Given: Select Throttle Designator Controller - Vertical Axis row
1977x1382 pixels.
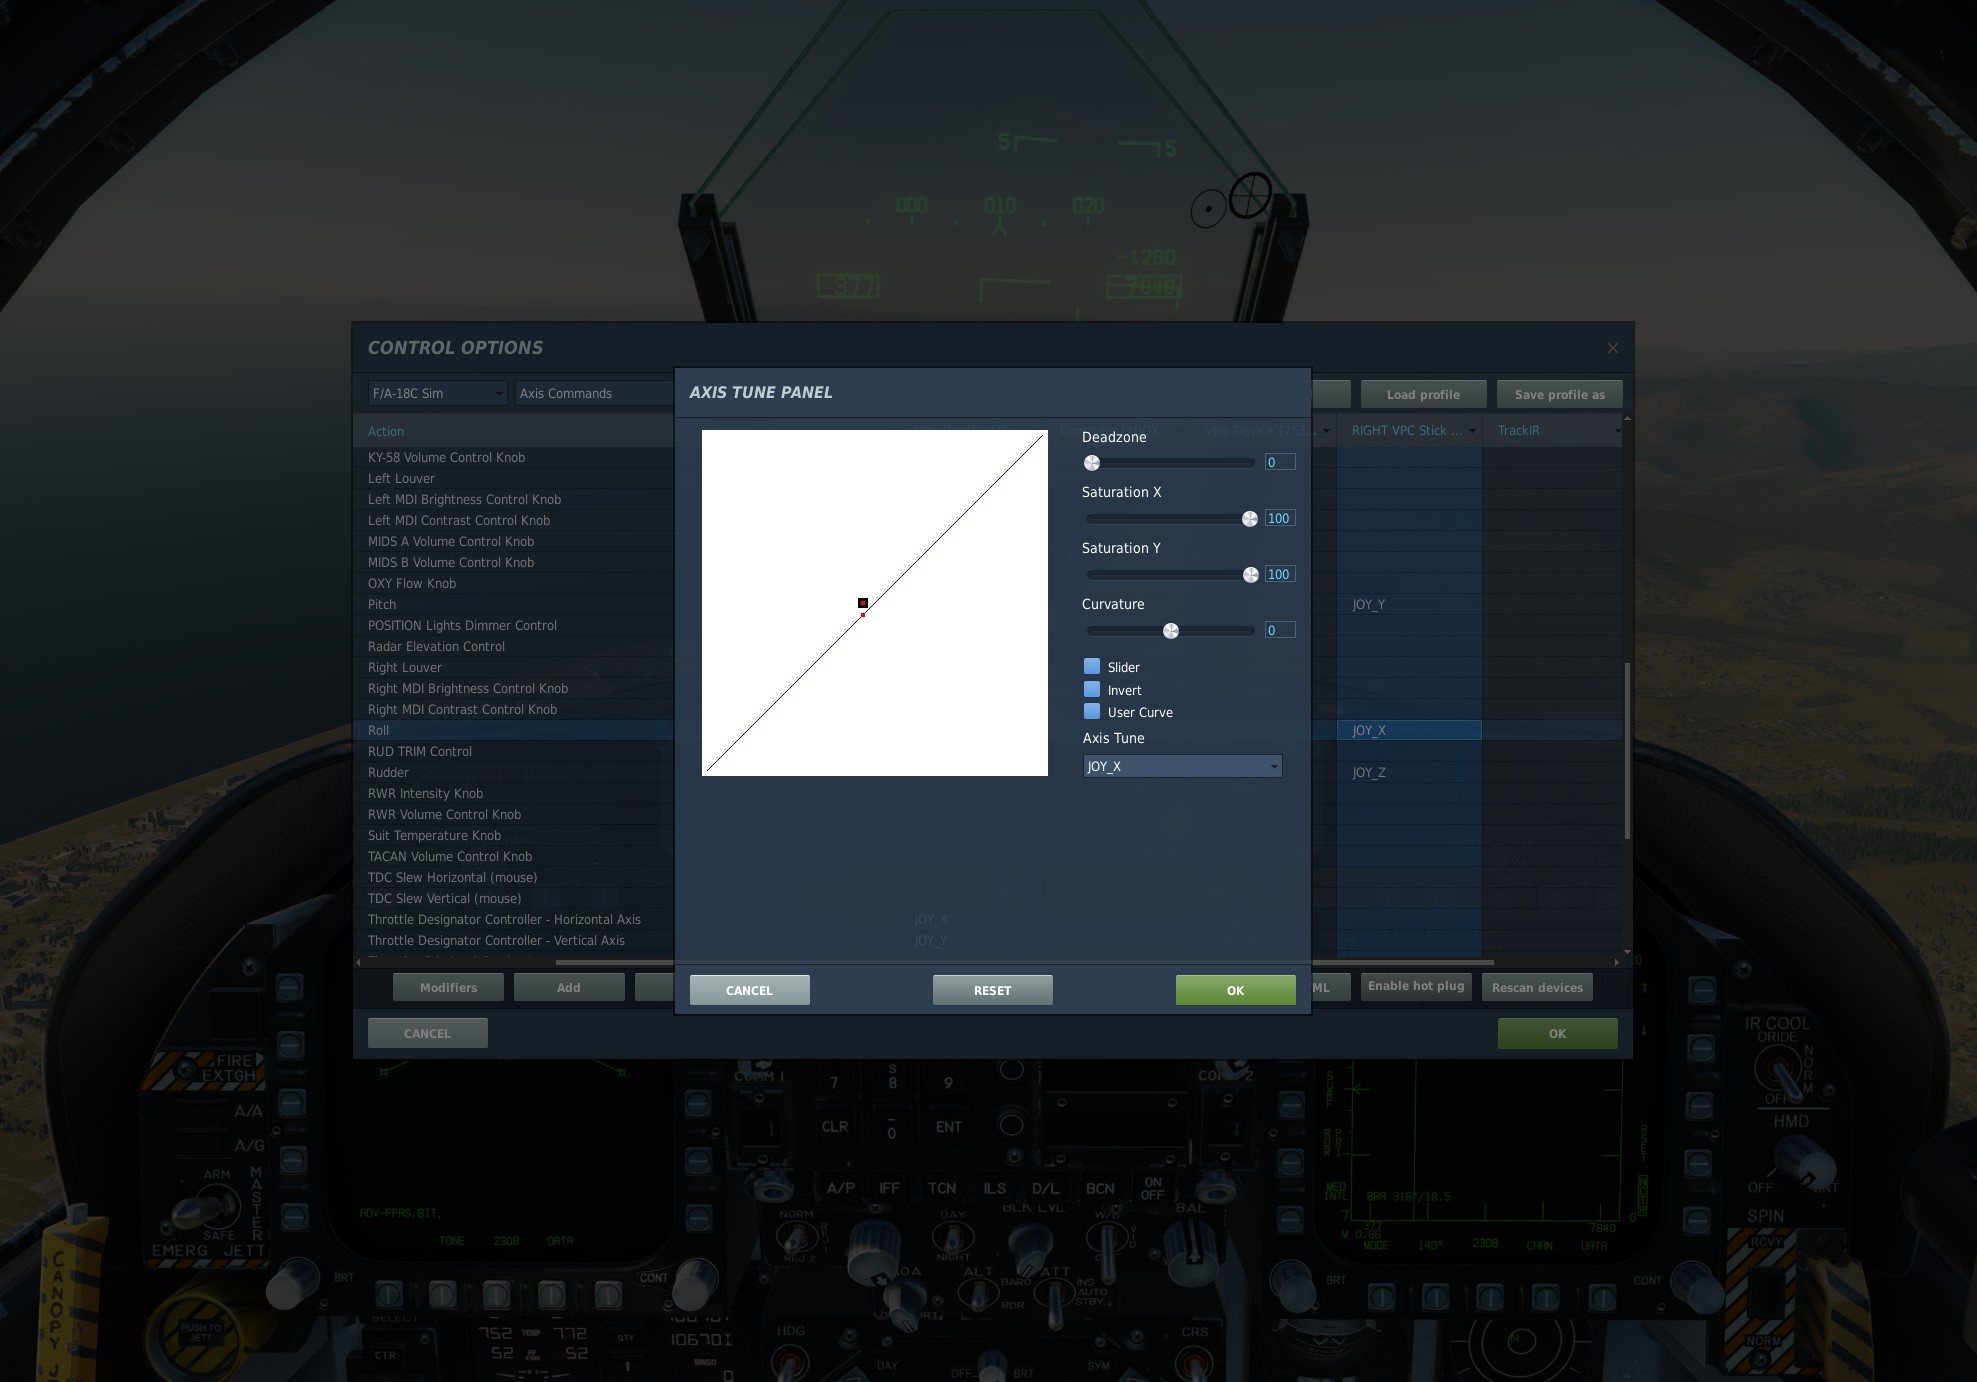Looking at the screenshot, I should click(x=514, y=940).
